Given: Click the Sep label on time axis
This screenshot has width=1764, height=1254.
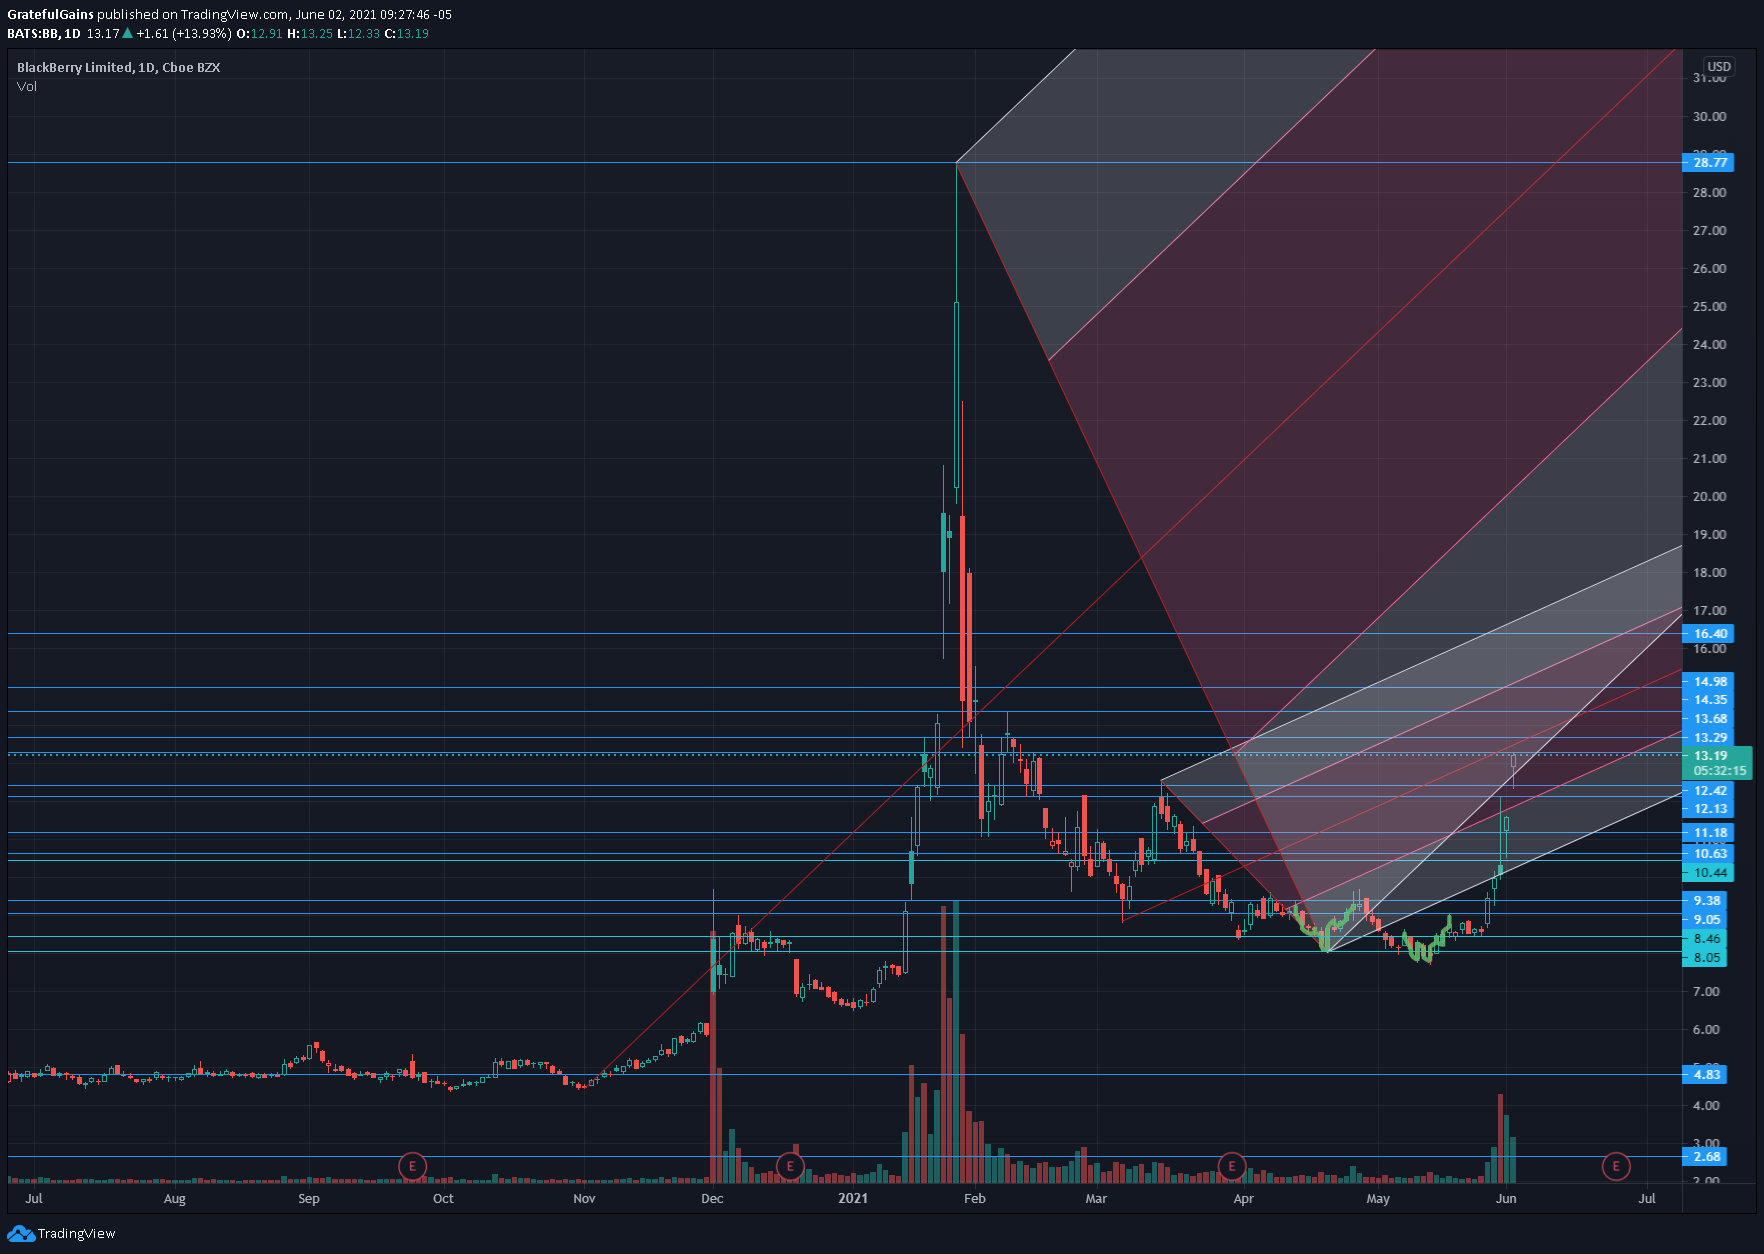Looking at the screenshot, I should tap(309, 1198).
